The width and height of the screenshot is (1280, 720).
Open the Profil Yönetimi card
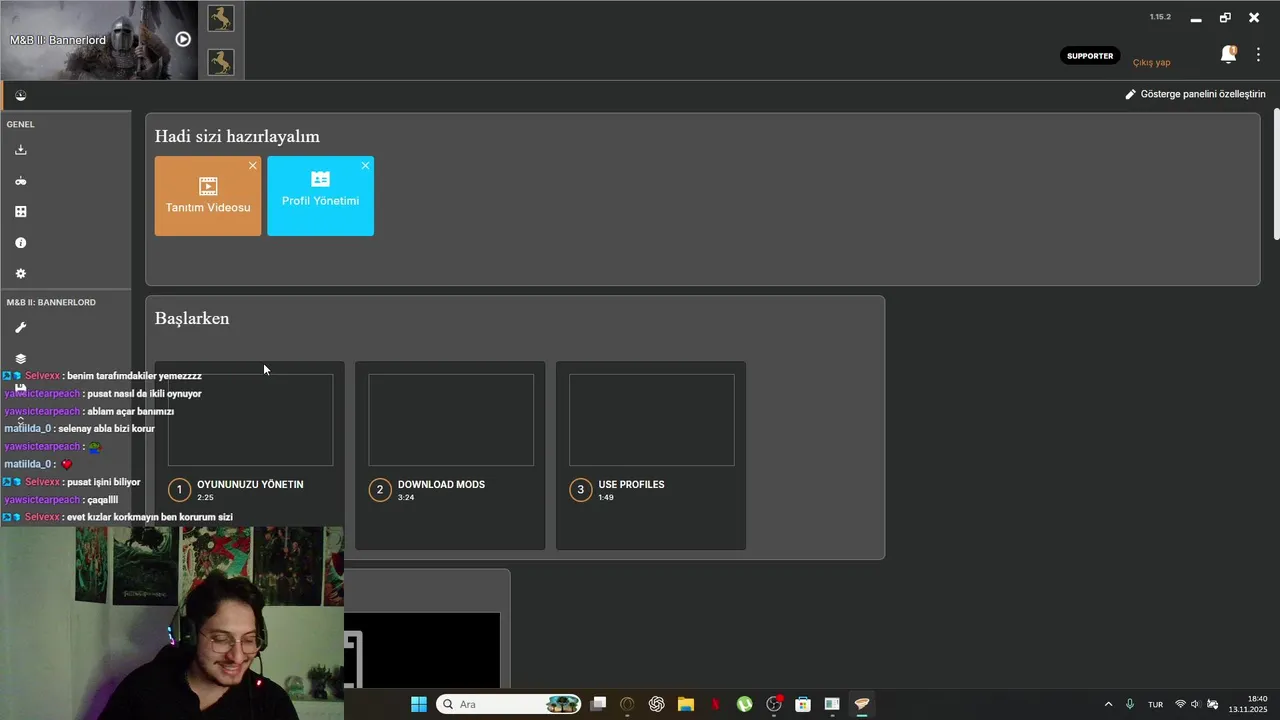[320, 196]
